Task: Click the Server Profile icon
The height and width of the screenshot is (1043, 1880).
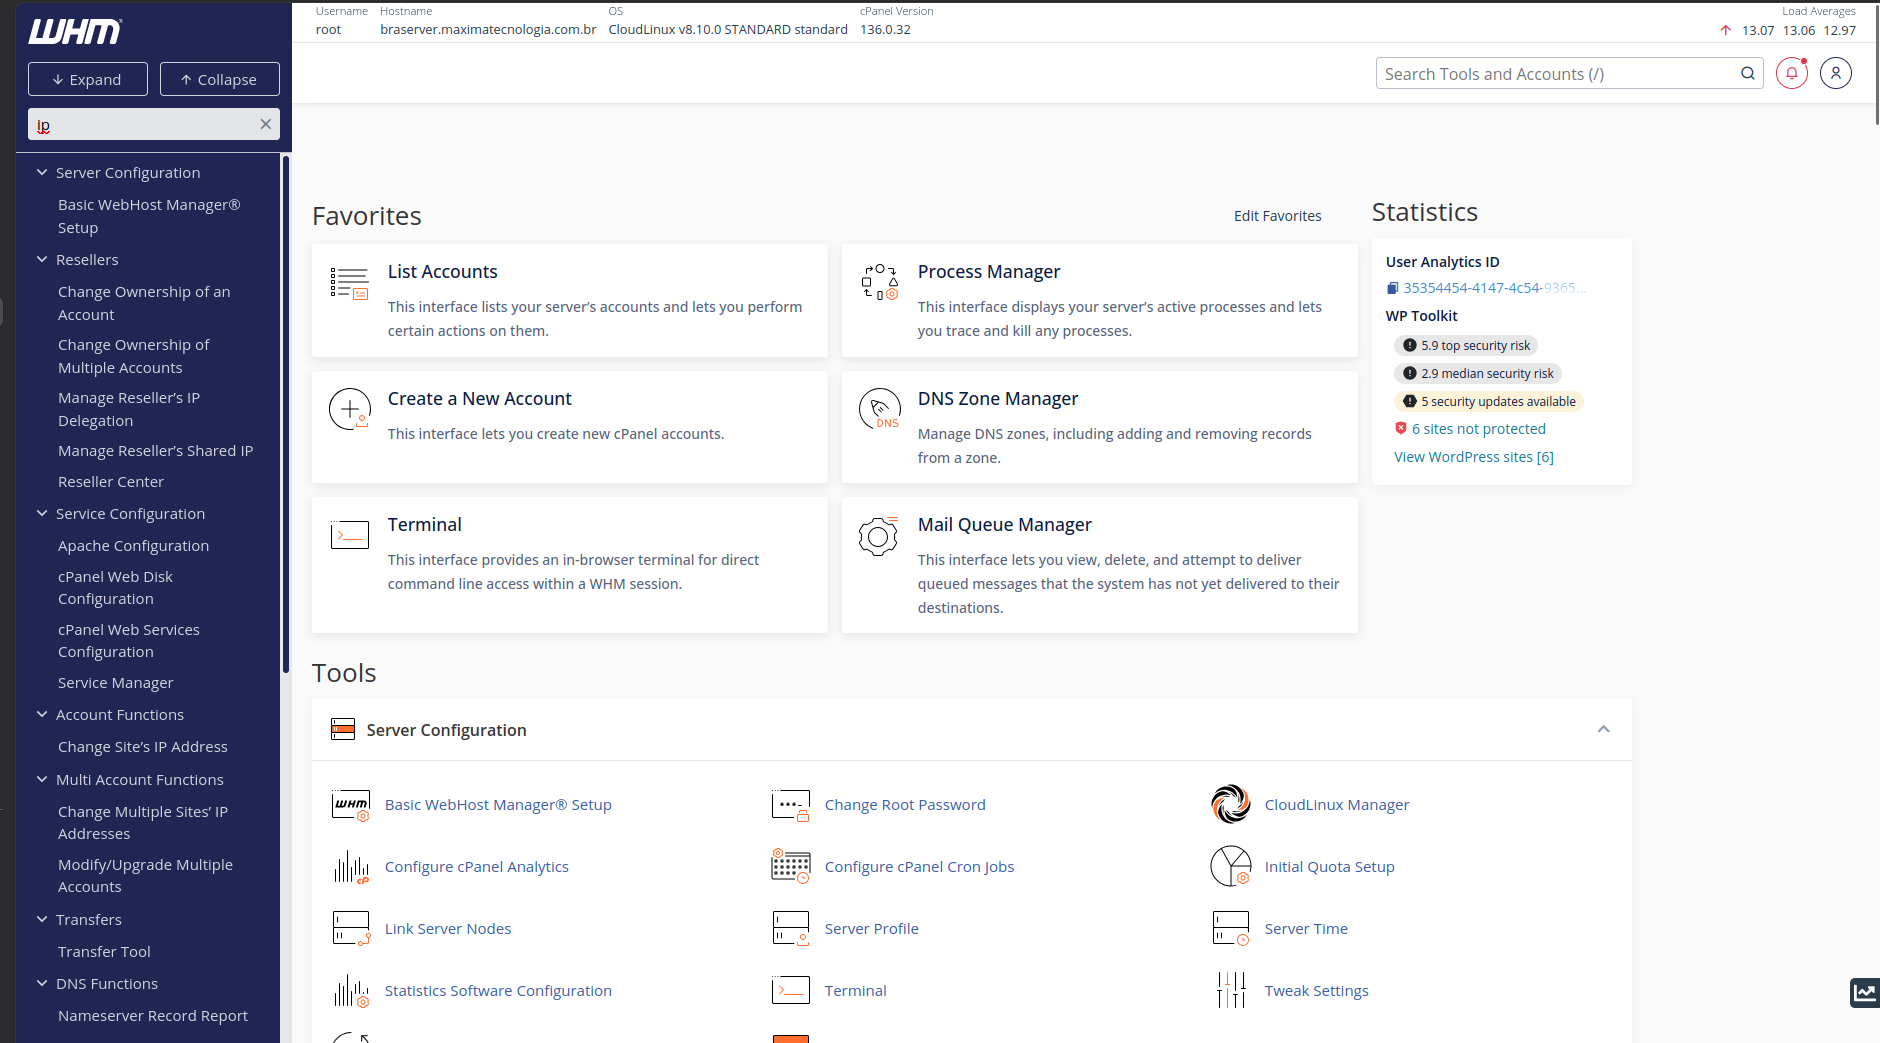Action: [x=791, y=929]
